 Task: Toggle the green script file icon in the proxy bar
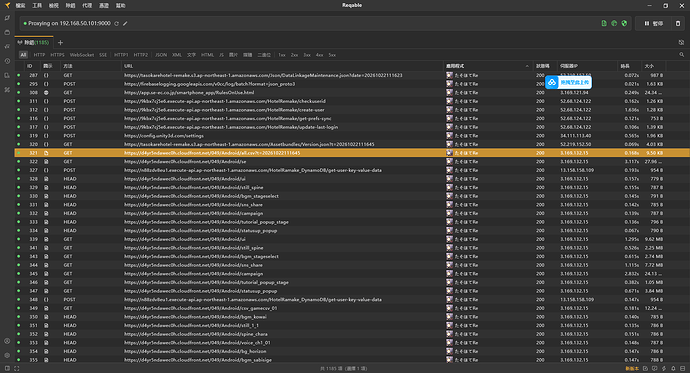tap(604, 23)
